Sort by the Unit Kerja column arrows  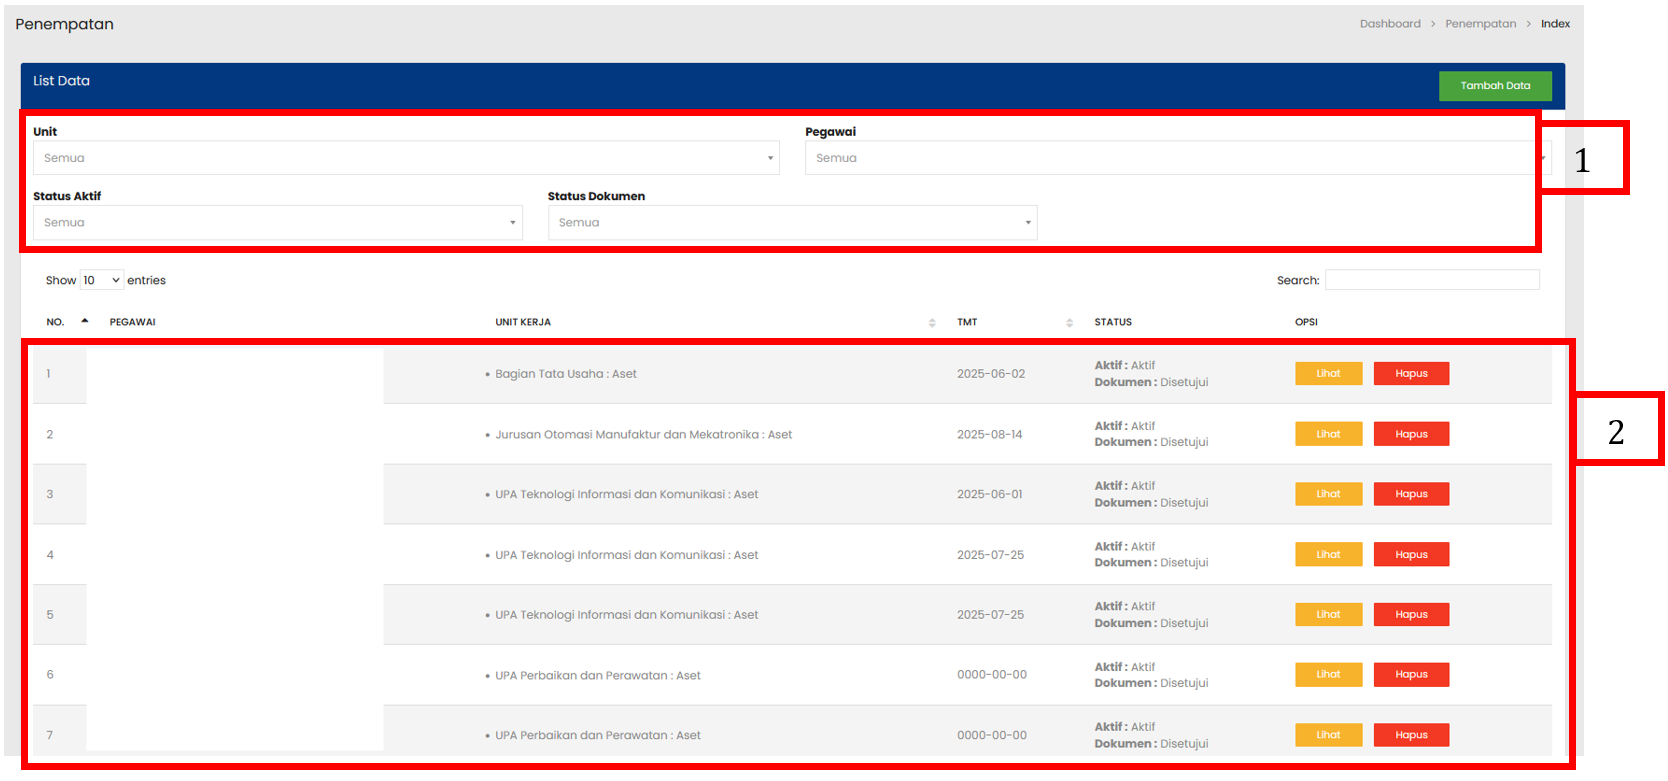click(x=932, y=323)
